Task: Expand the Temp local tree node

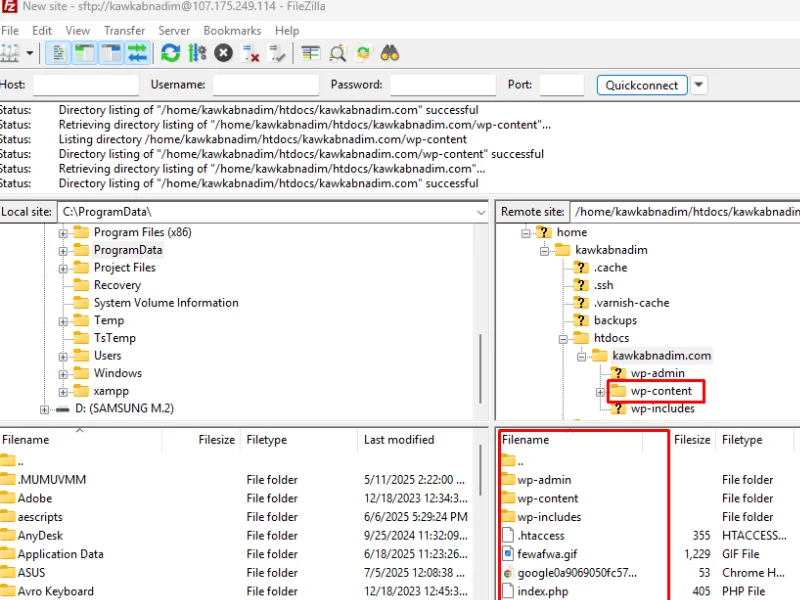Action: point(63,321)
